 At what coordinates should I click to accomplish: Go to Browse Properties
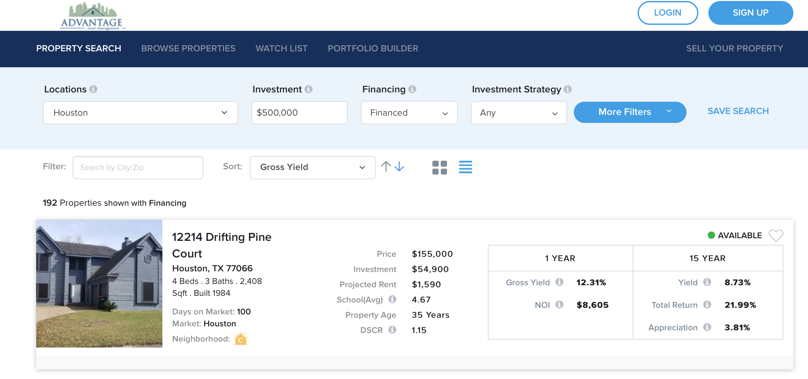tap(188, 48)
